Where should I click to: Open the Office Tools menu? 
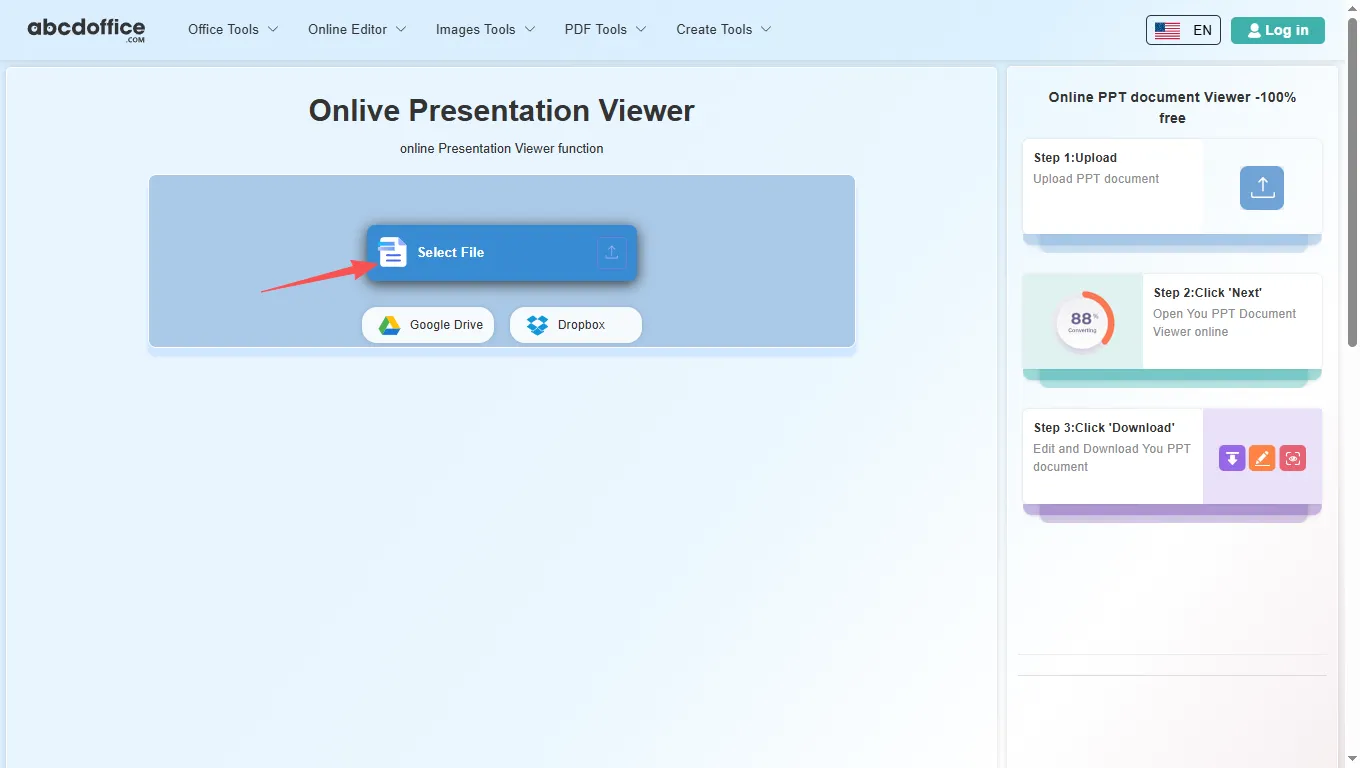click(233, 30)
